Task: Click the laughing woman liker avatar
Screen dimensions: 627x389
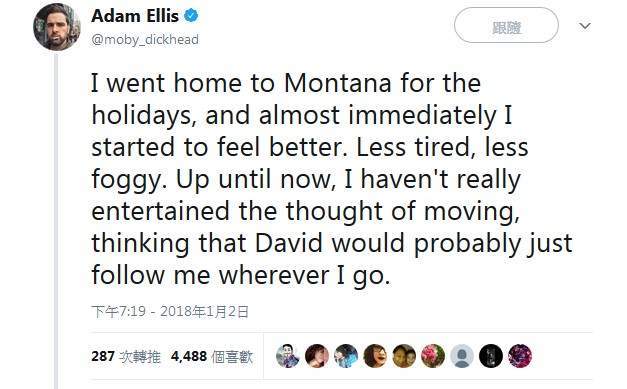Action: pyautogui.click(x=375, y=356)
